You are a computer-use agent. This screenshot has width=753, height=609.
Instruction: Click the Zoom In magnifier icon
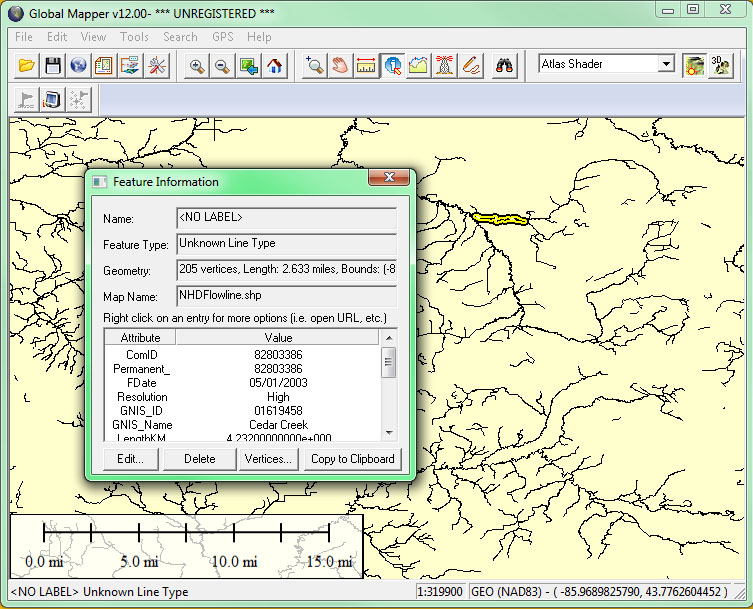click(197, 65)
